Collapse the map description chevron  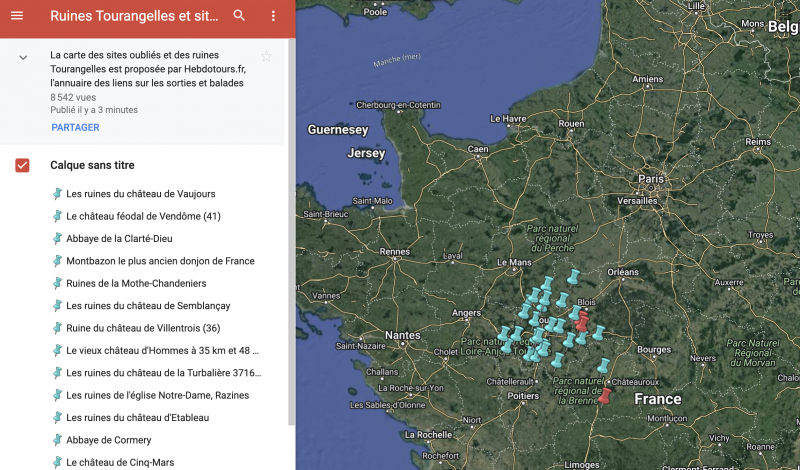[x=22, y=58]
